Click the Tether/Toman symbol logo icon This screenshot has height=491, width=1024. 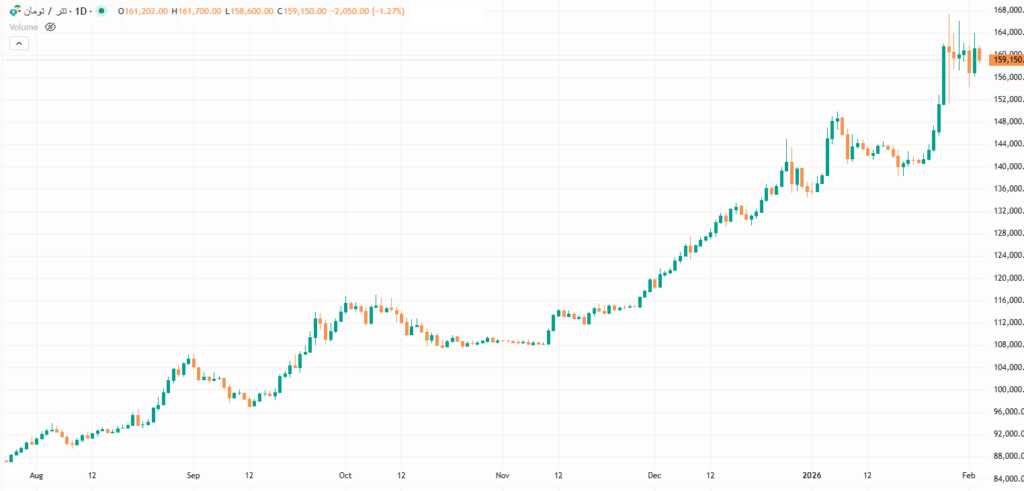click(14, 12)
